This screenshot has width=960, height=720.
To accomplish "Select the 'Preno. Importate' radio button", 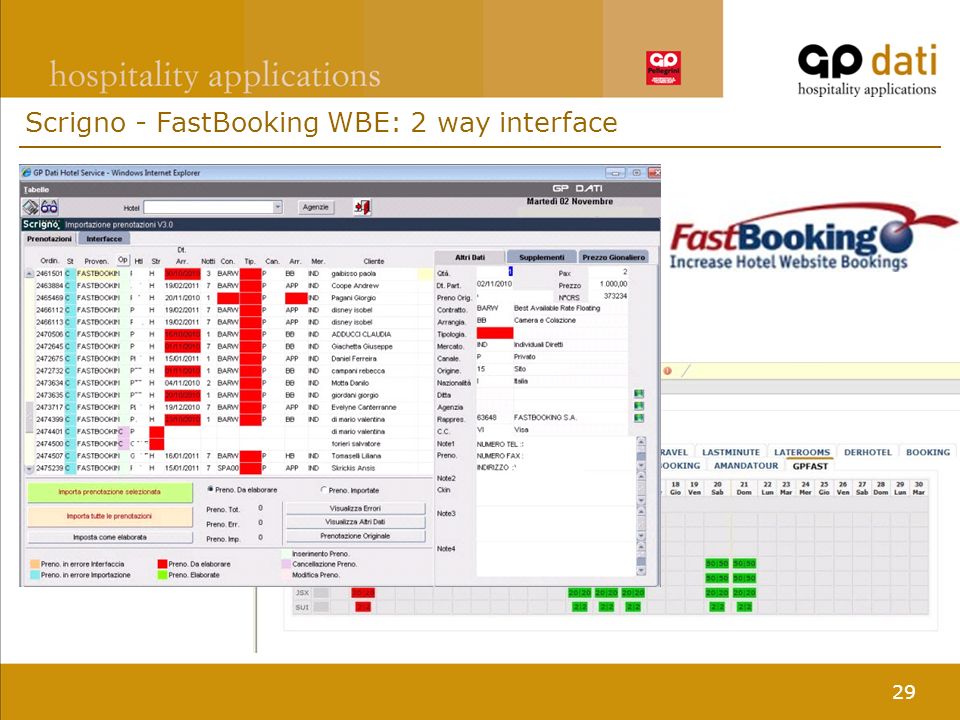I will coord(324,490).
